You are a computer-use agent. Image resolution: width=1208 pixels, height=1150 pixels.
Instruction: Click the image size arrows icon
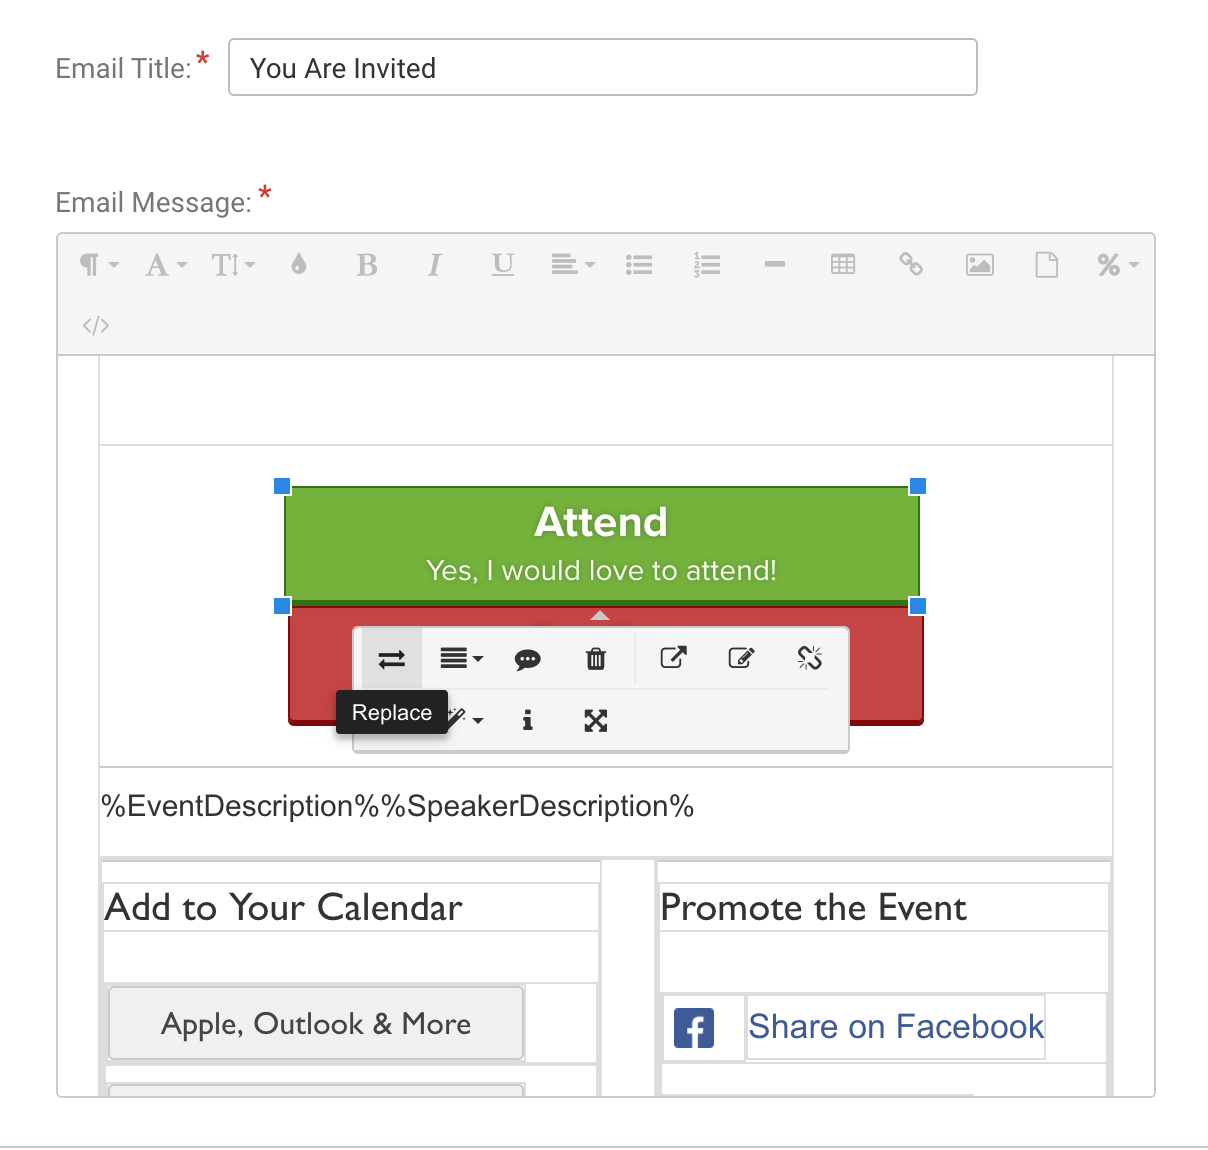(596, 720)
